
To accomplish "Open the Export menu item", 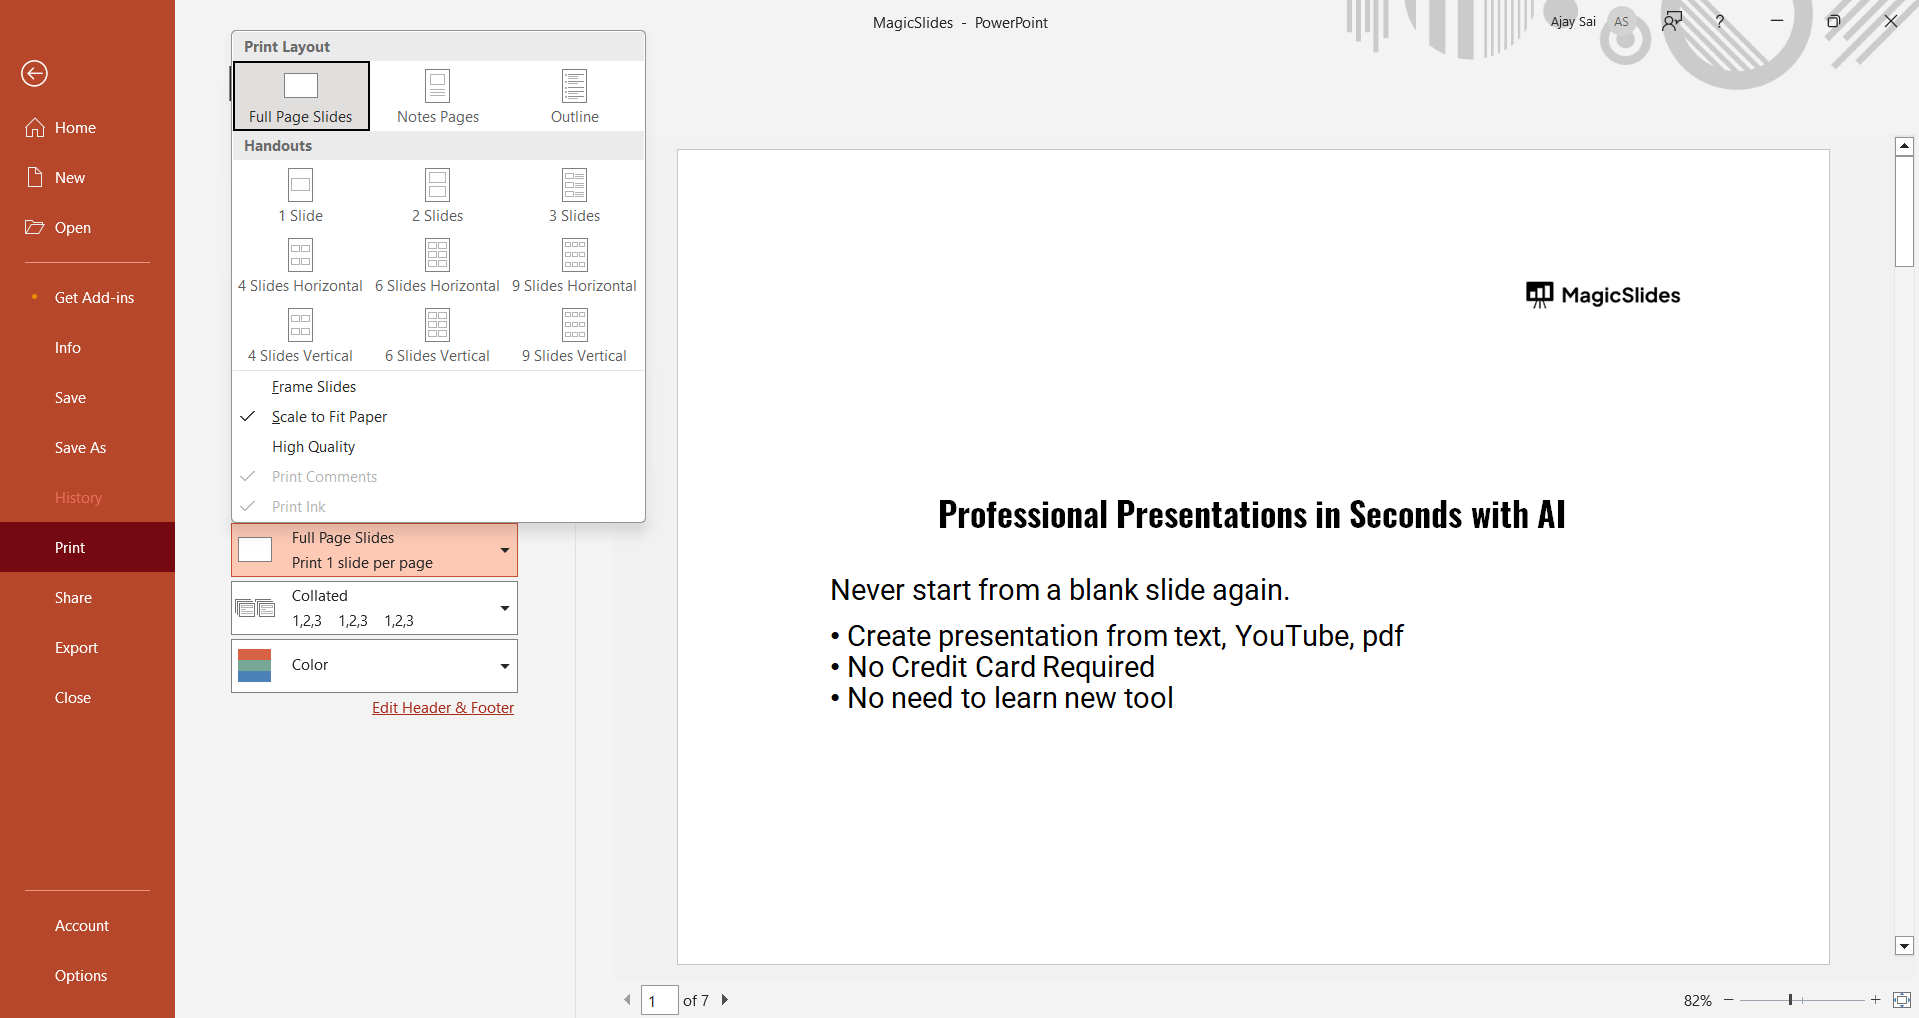I will [x=76, y=648].
